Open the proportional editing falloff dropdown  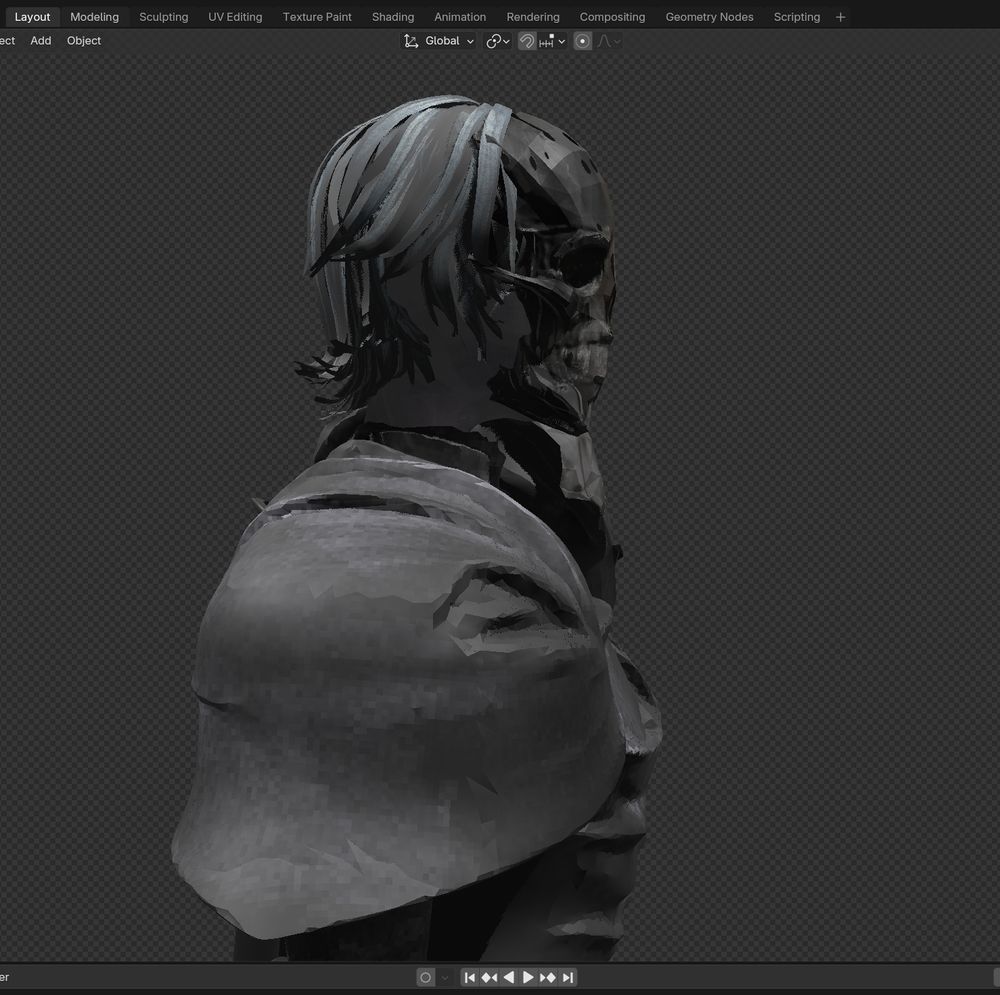point(609,41)
